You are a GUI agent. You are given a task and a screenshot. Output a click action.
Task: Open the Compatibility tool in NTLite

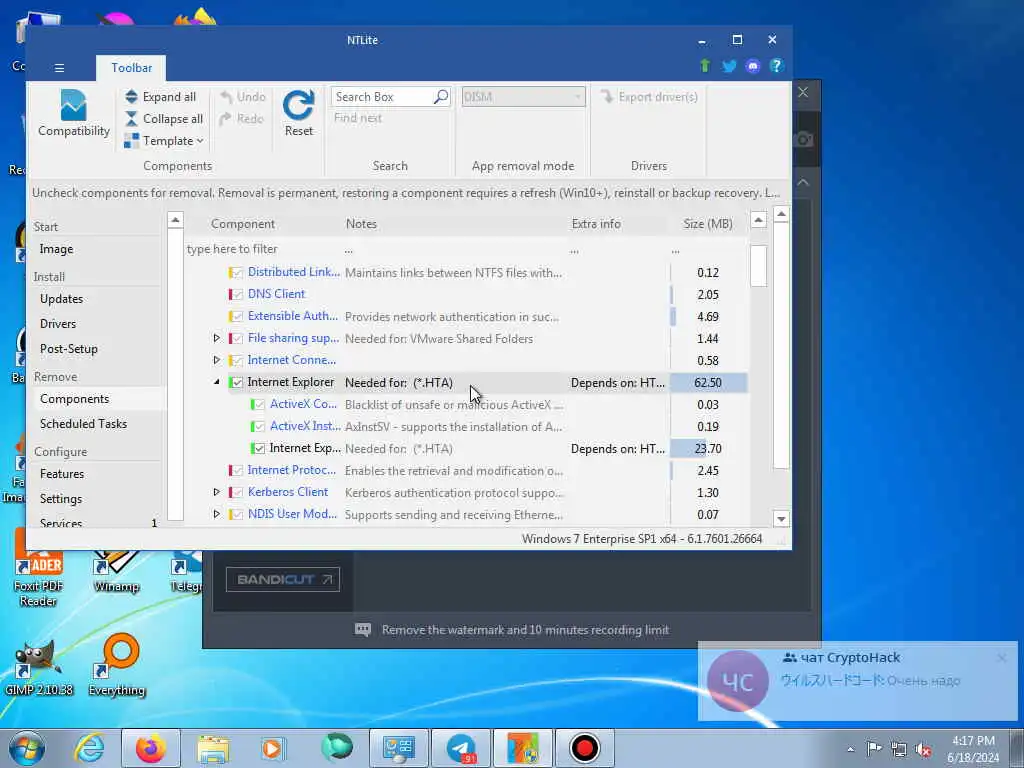tap(74, 113)
